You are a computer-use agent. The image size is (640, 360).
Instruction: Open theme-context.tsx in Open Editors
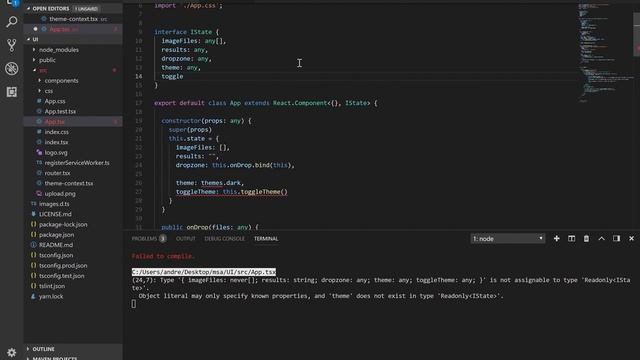click(x=73, y=19)
